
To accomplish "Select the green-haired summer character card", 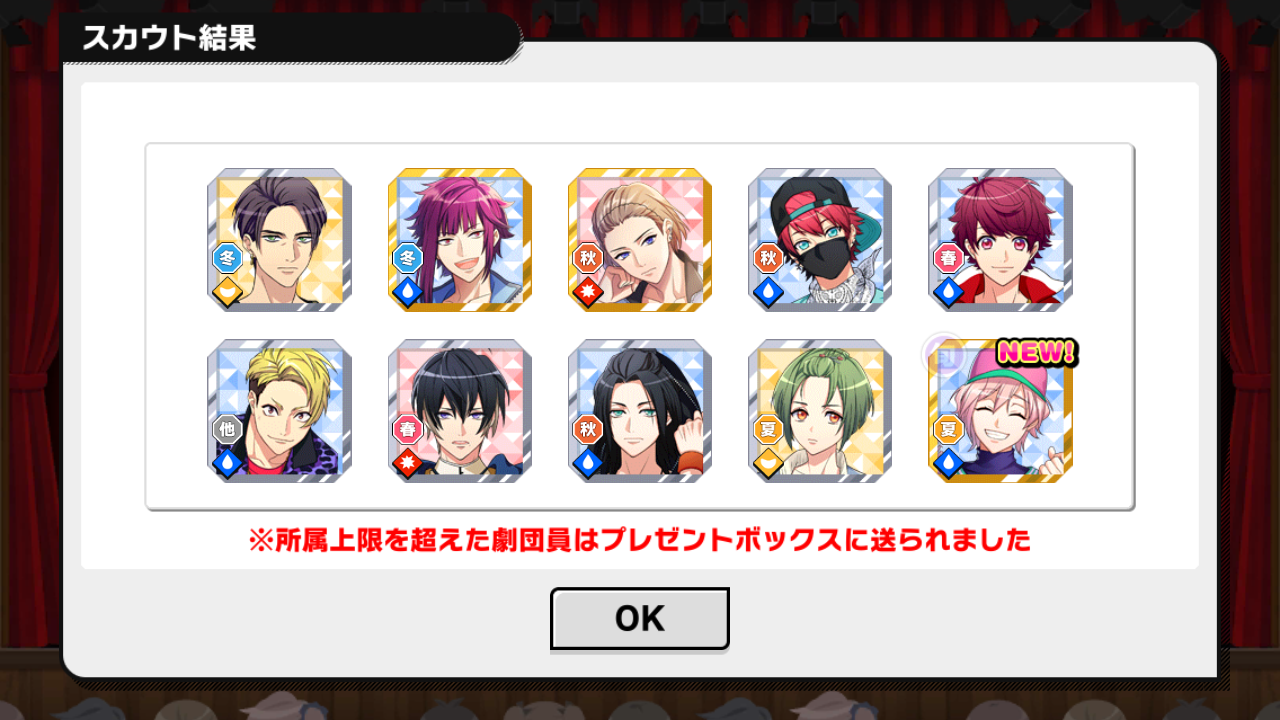I will click(x=820, y=411).
